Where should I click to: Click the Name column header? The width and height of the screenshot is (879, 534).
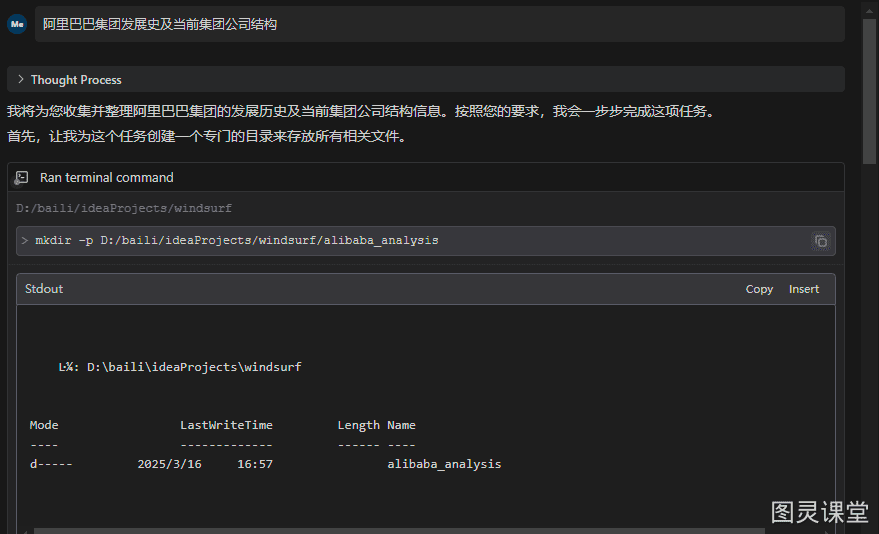coord(401,425)
